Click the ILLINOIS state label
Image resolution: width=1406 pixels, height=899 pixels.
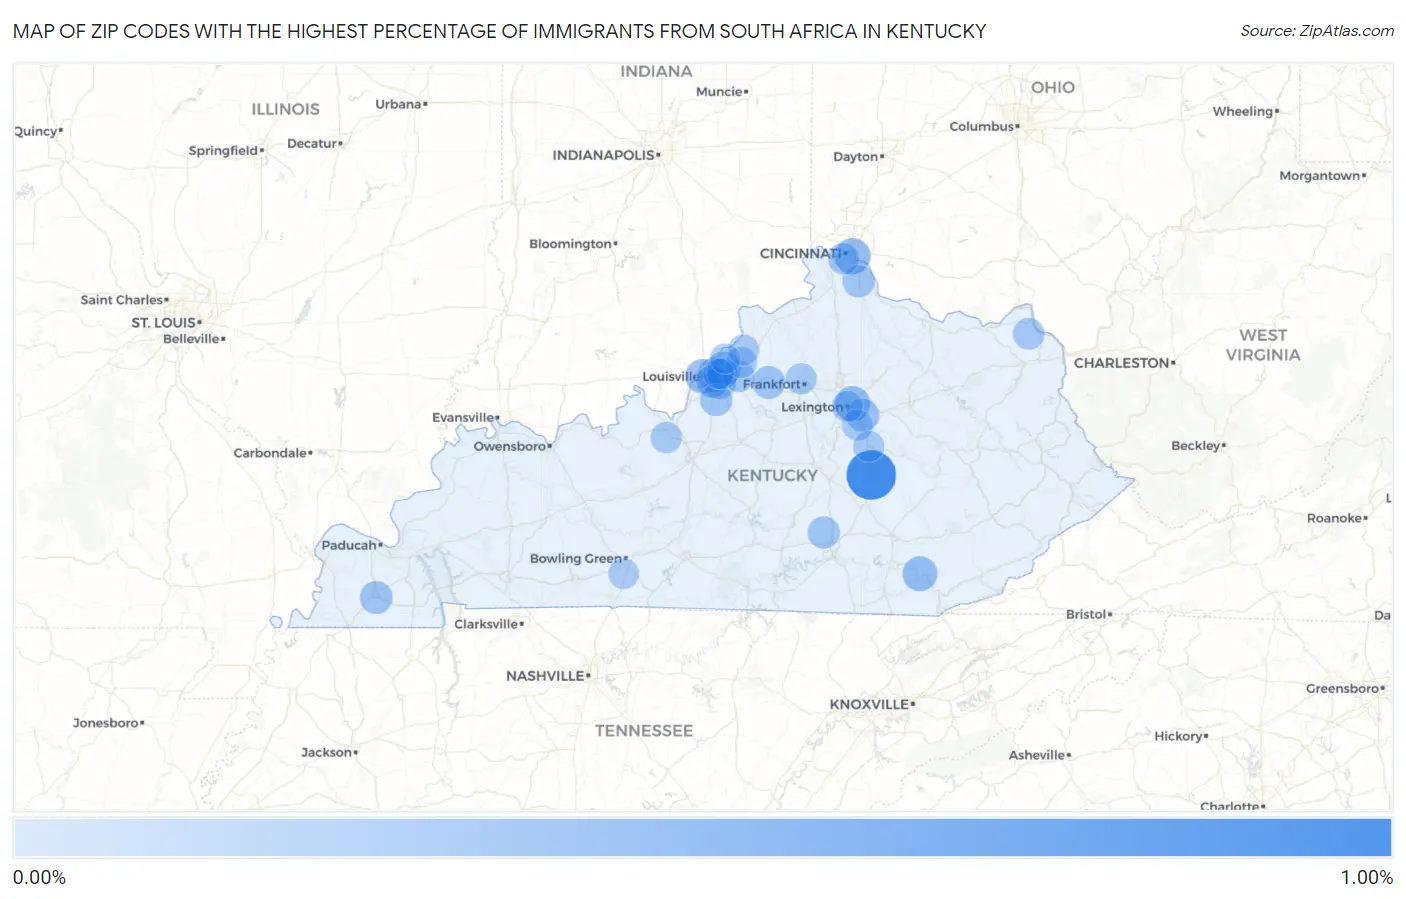[x=285, y=109]
